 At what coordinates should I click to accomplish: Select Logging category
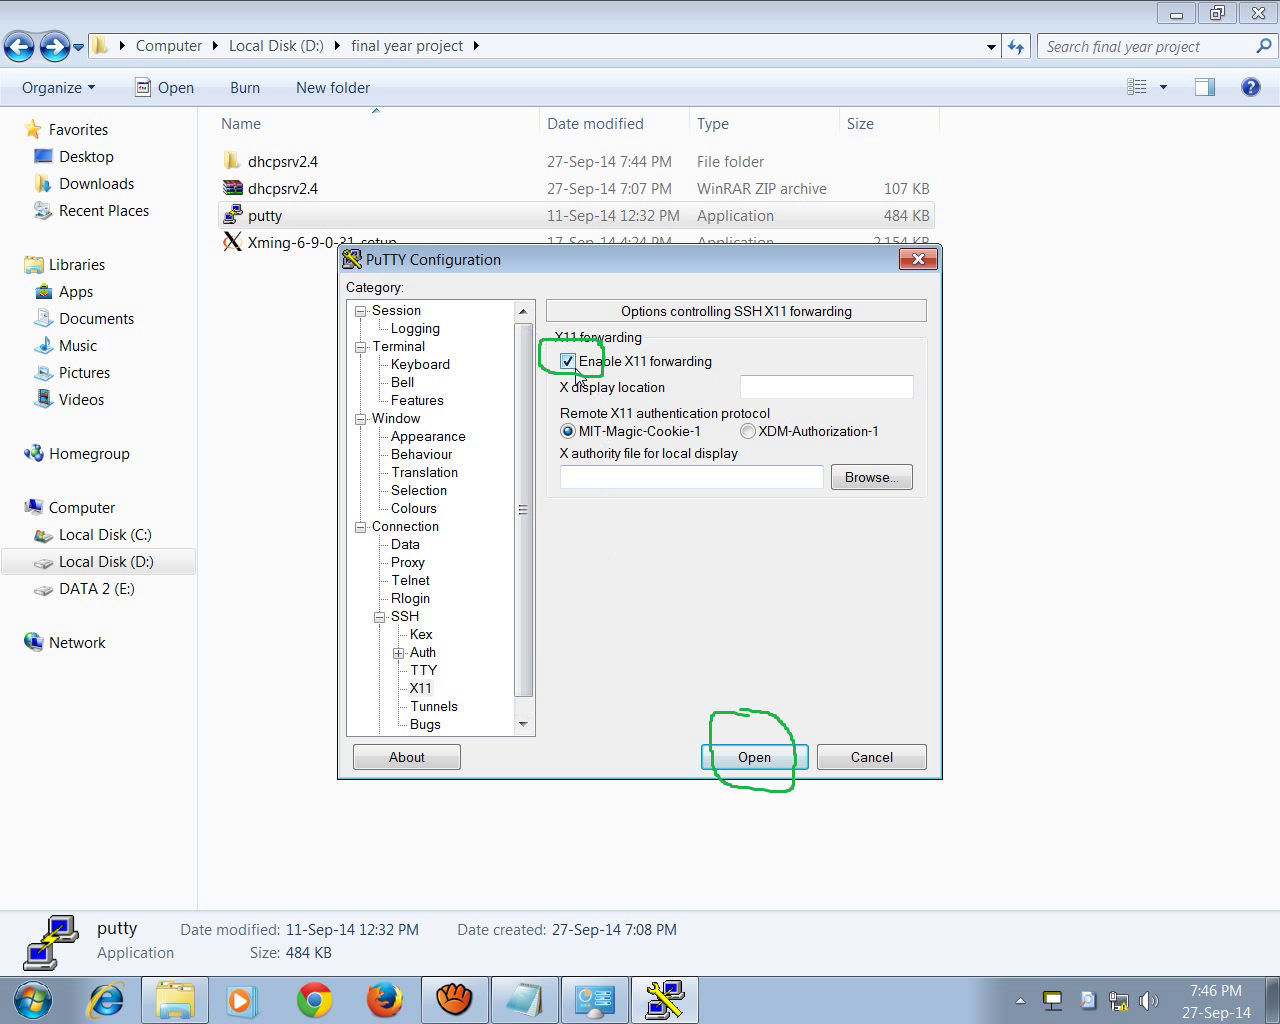415,328
